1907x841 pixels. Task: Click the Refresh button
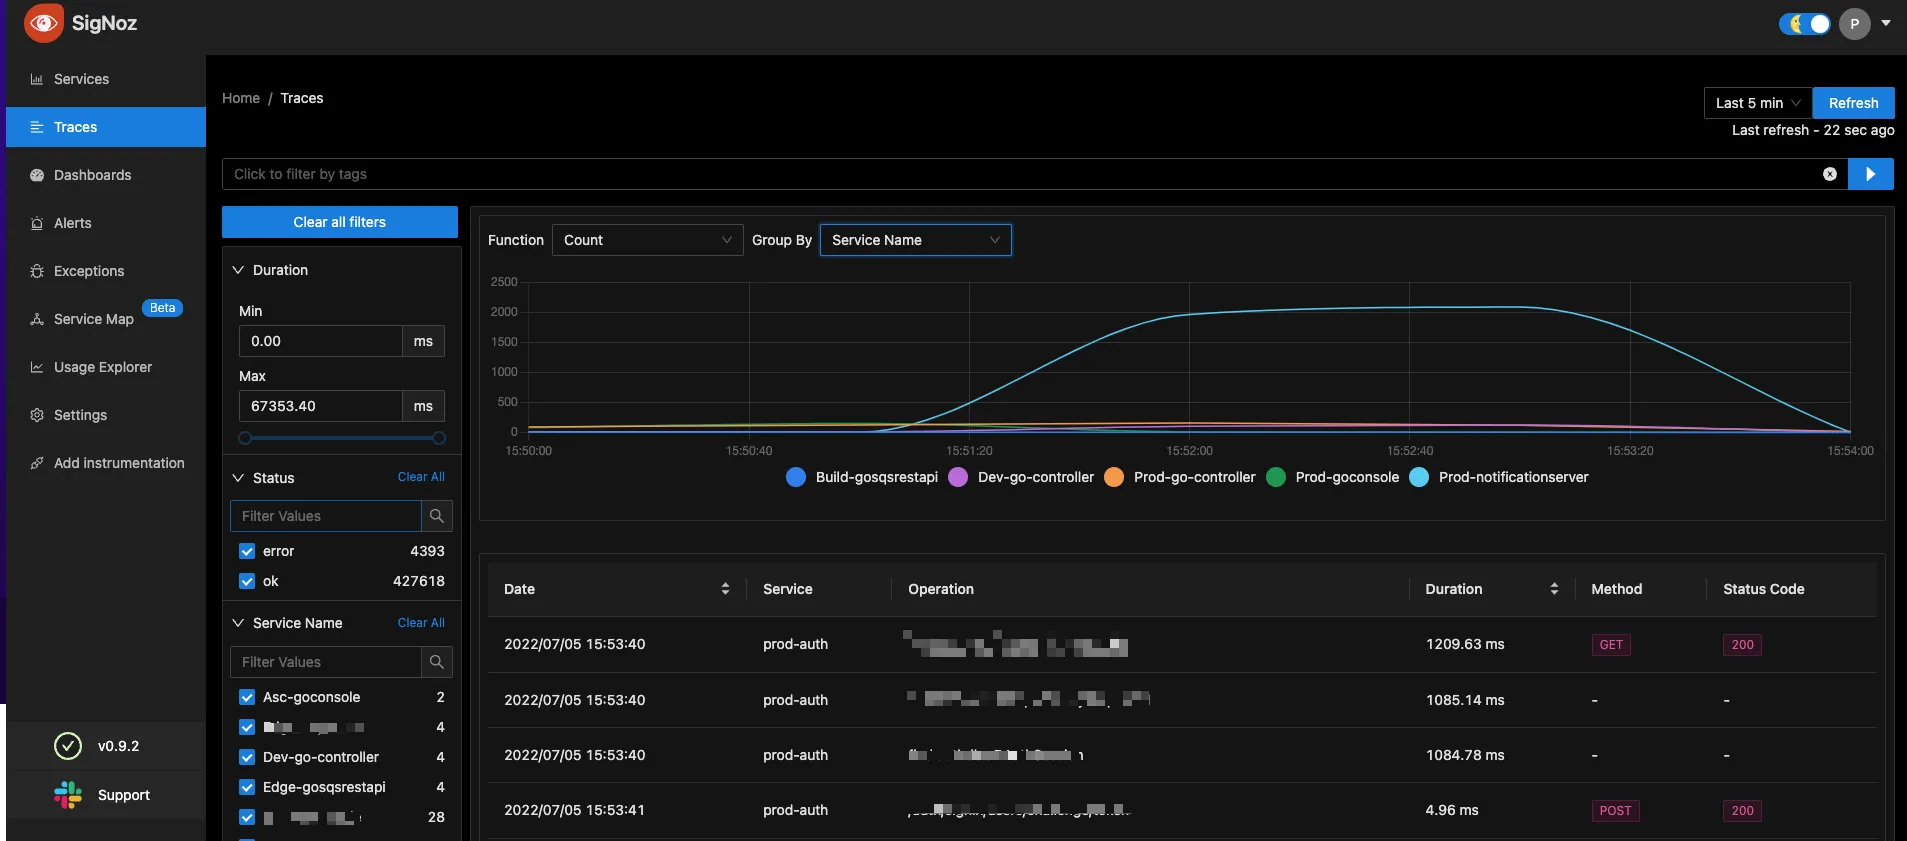(x=1853, y=103)
